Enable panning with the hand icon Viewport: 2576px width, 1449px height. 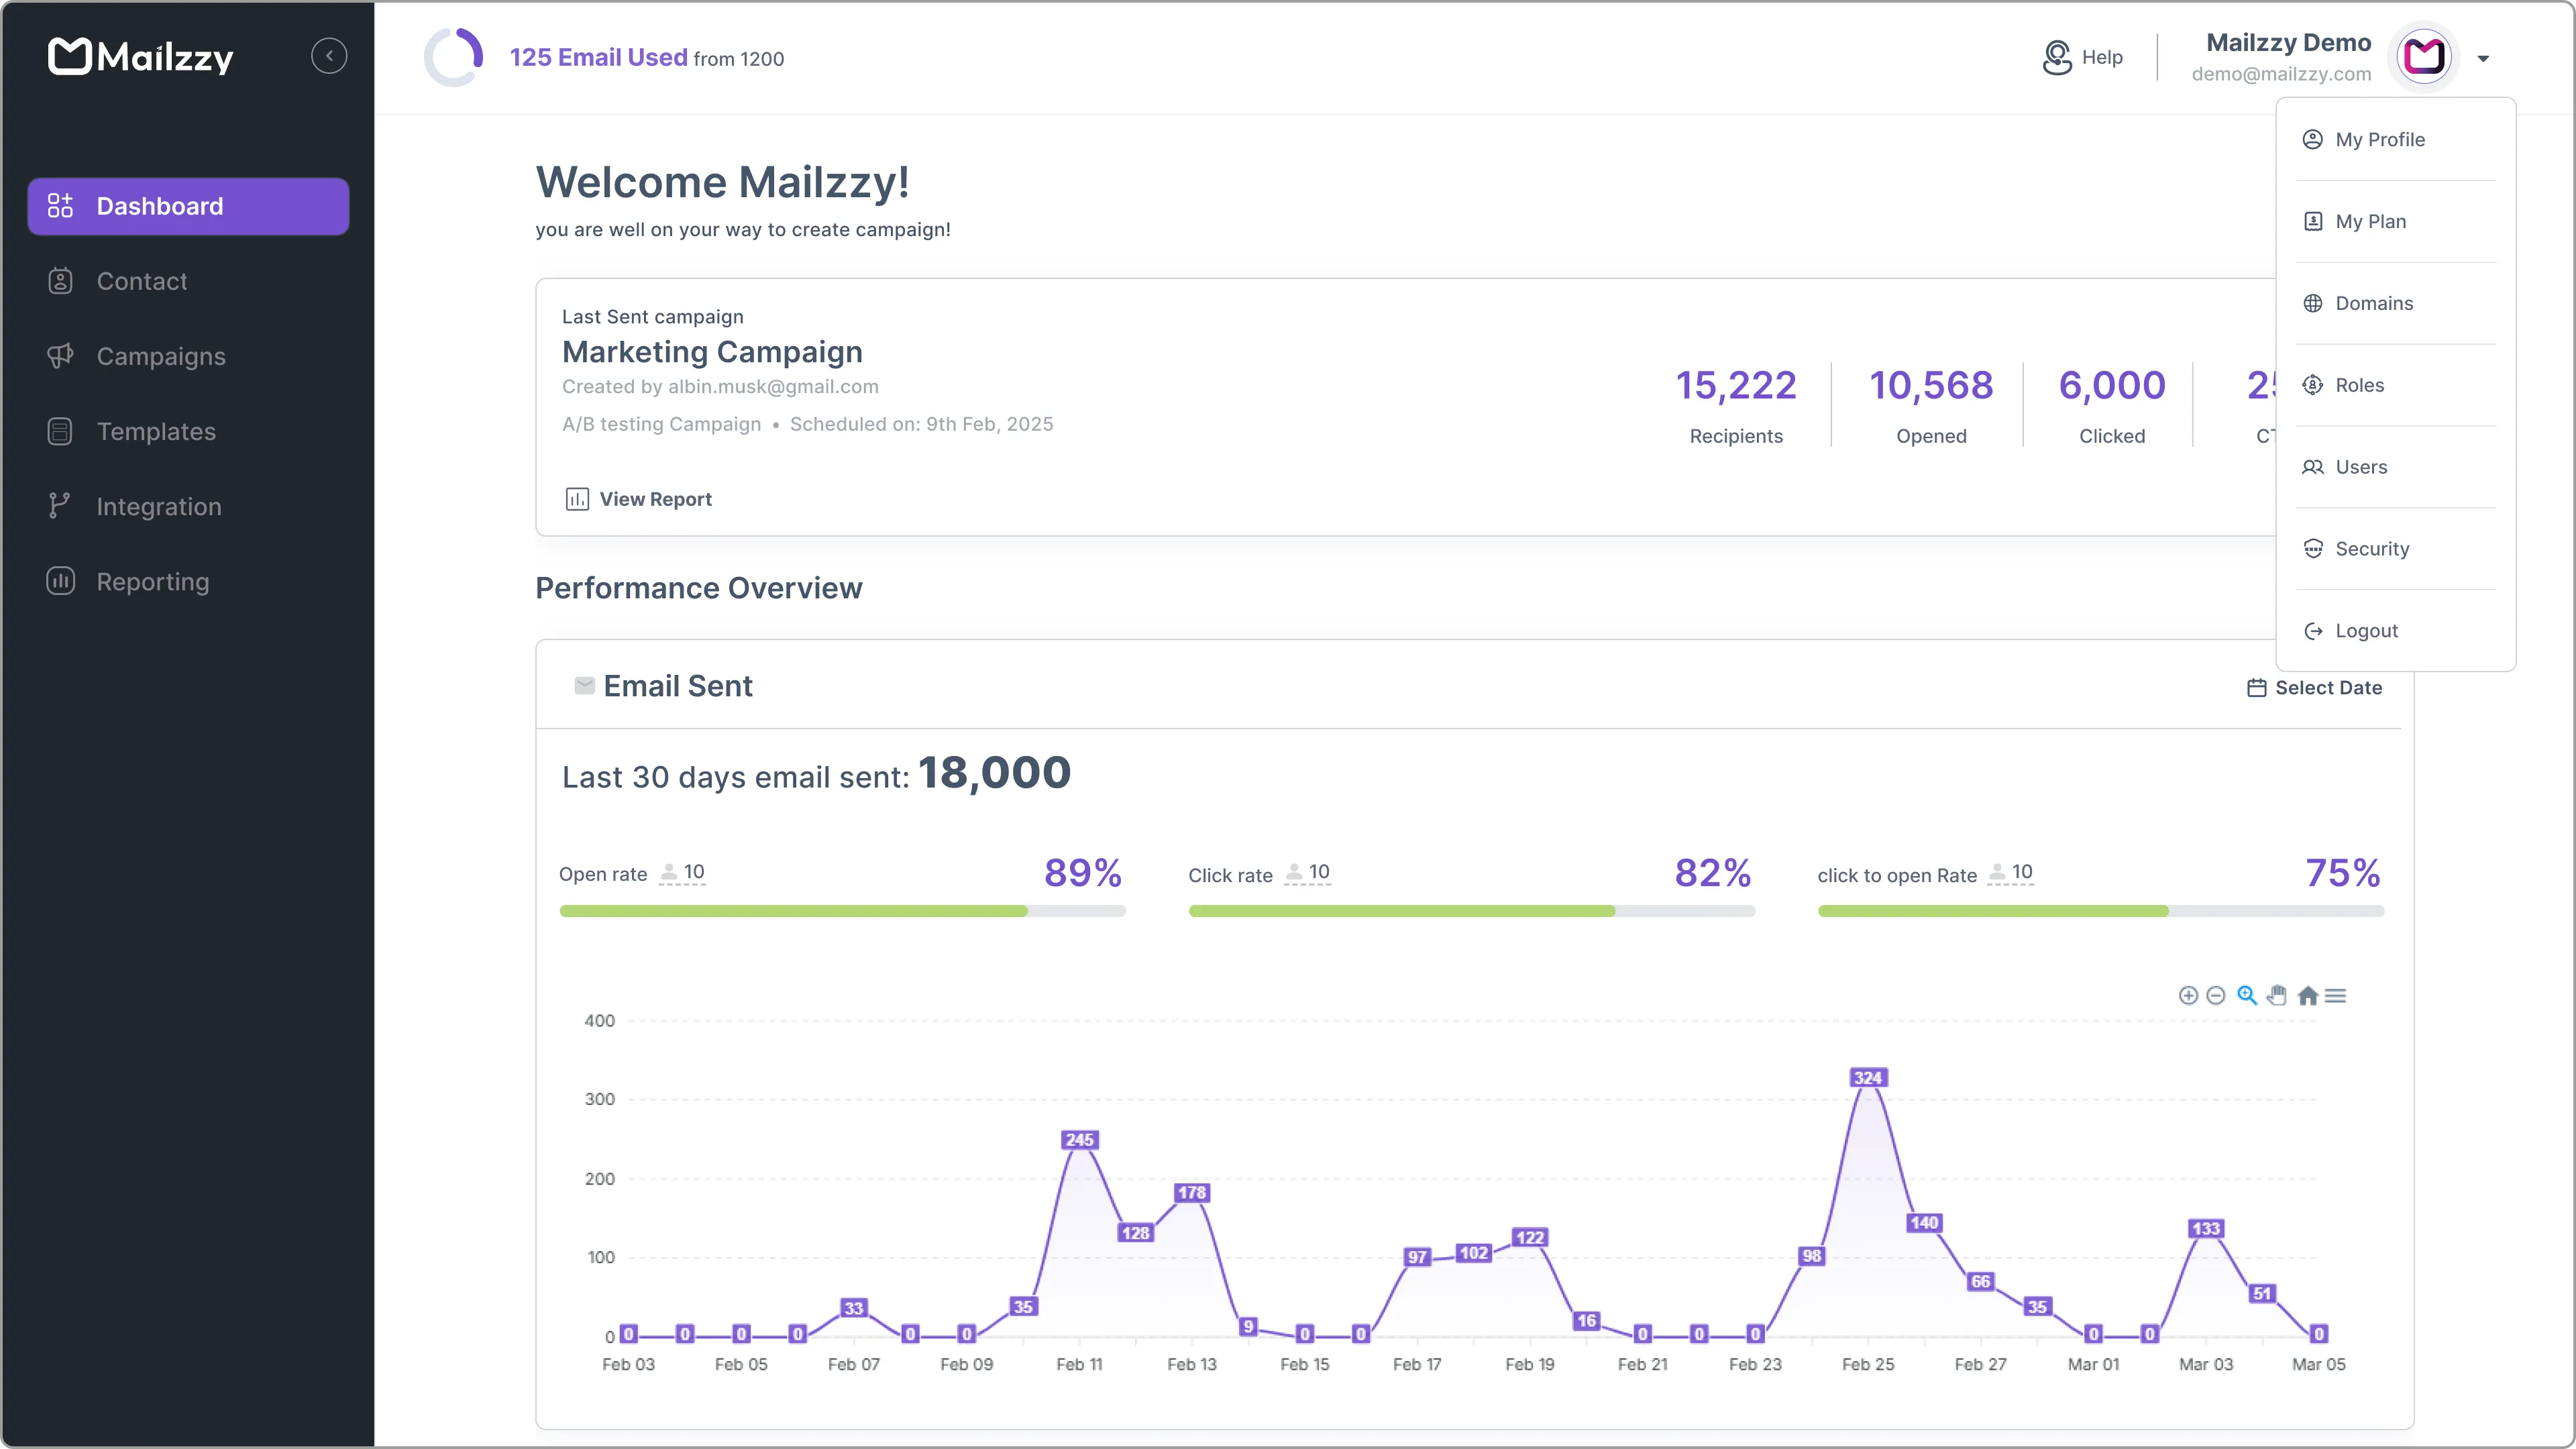pos(2276,995)
